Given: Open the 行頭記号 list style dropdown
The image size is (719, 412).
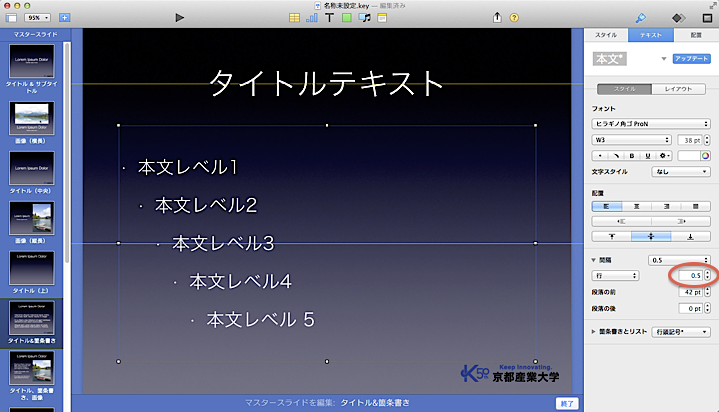Looking at the screenshot, I should 681,332.
